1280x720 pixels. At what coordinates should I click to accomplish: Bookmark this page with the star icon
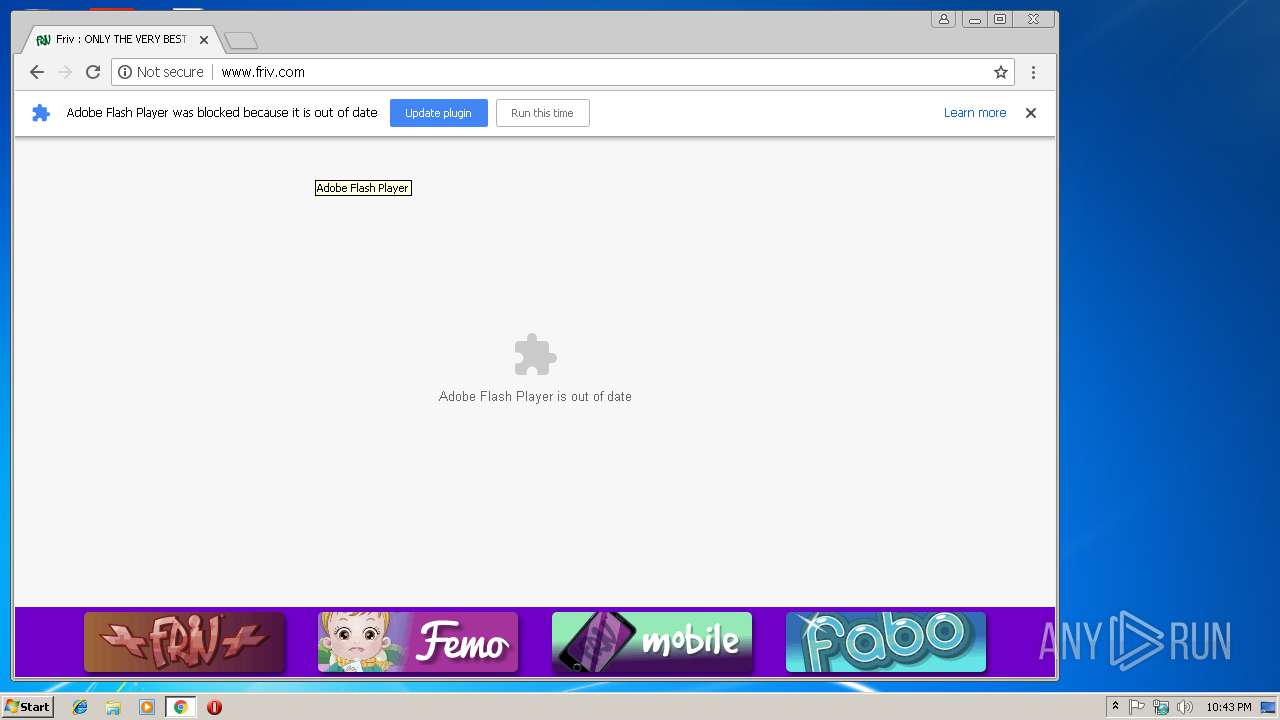tap(1000, 72)
